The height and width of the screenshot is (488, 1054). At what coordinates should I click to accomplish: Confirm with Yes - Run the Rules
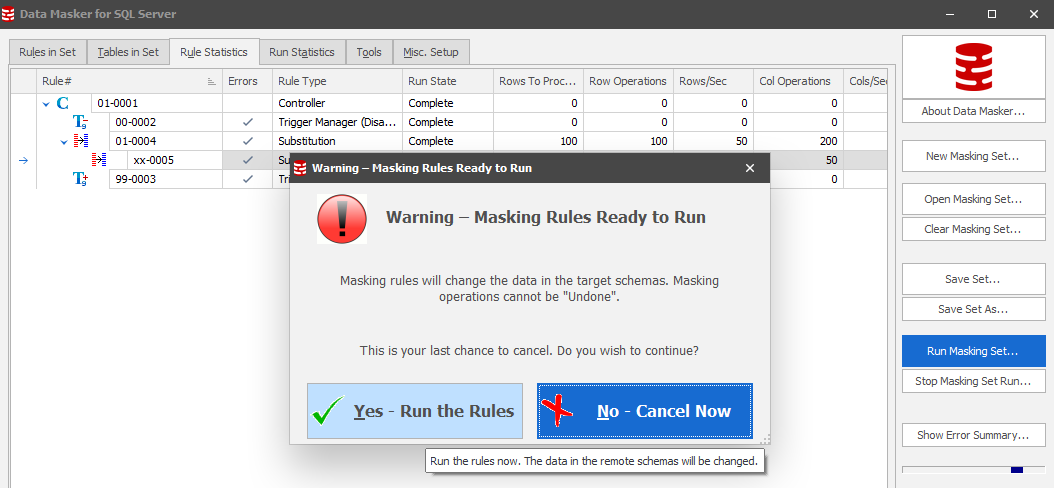[x=415, y=411]
